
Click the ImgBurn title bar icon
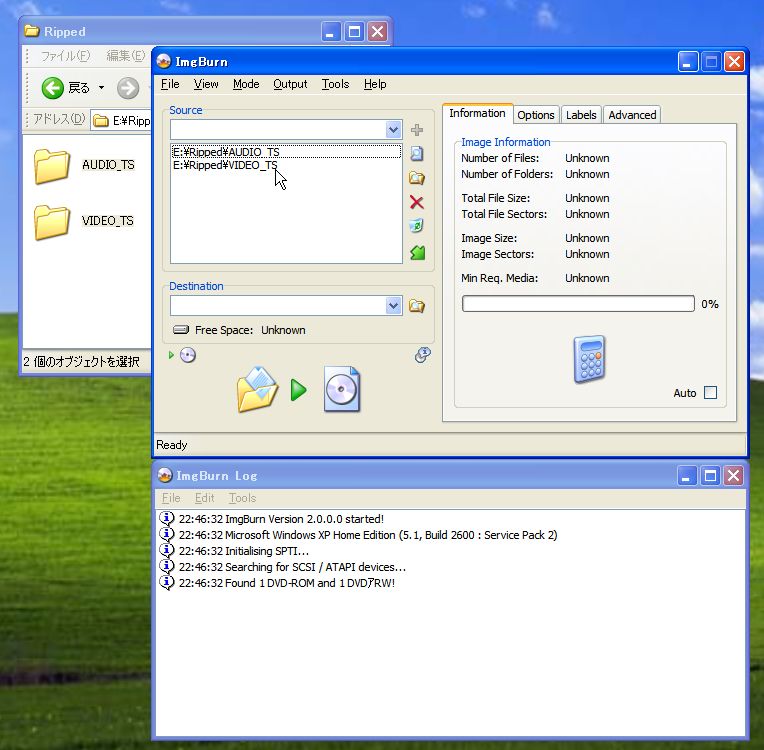(164, 61)
